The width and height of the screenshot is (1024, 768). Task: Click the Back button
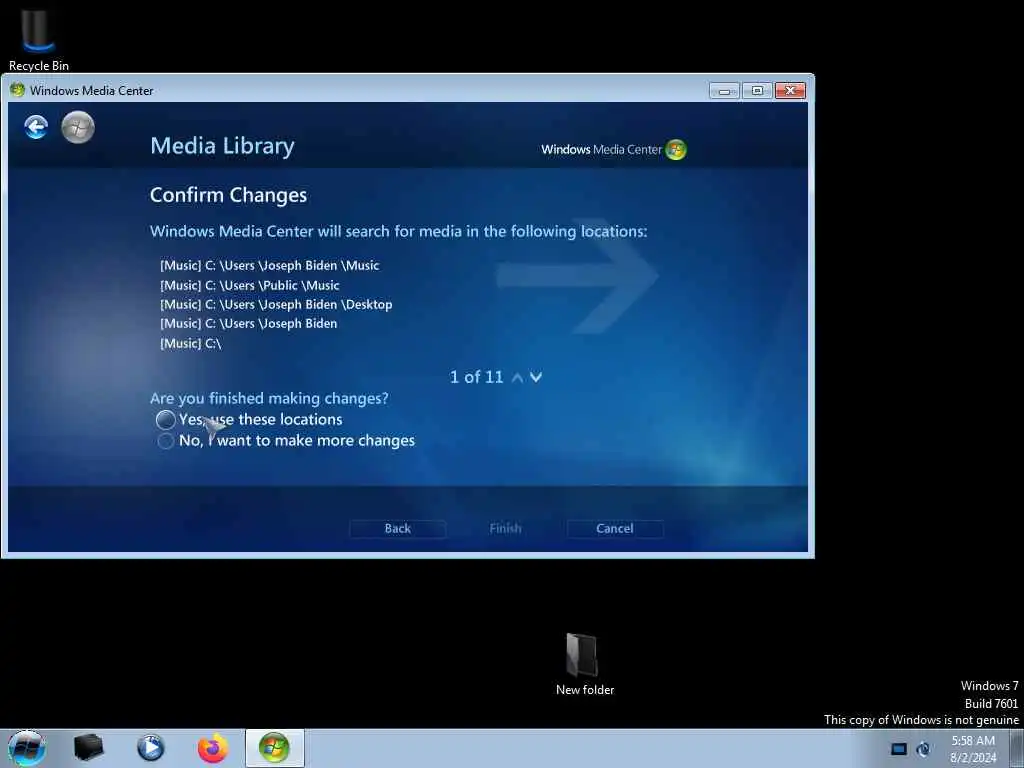(x=398, y=528)
